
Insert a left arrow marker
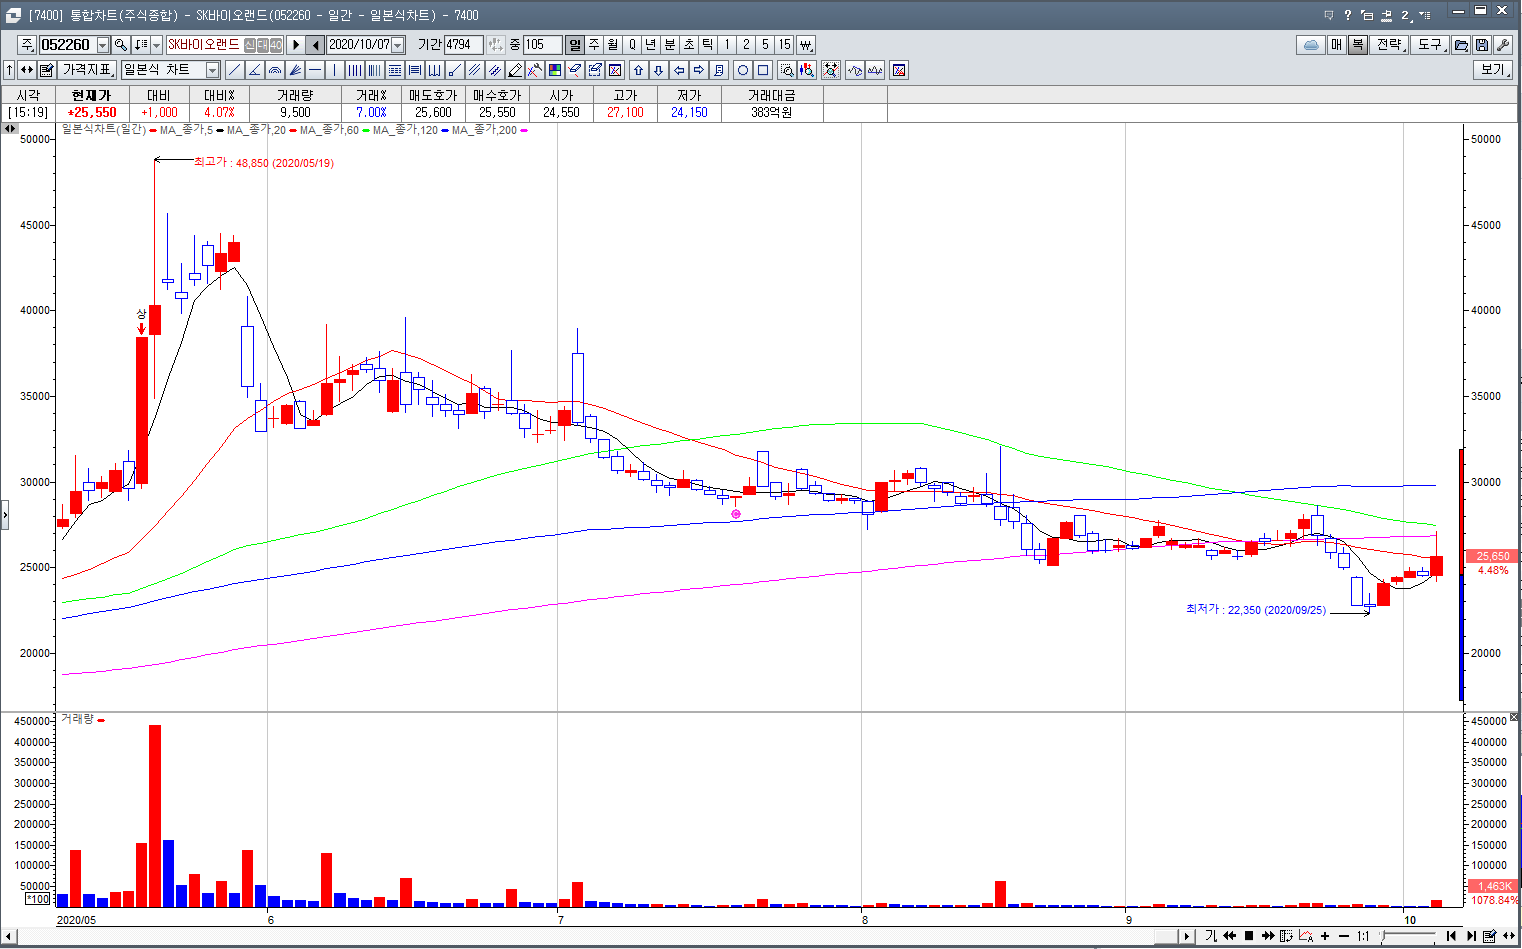click(679, 70)
